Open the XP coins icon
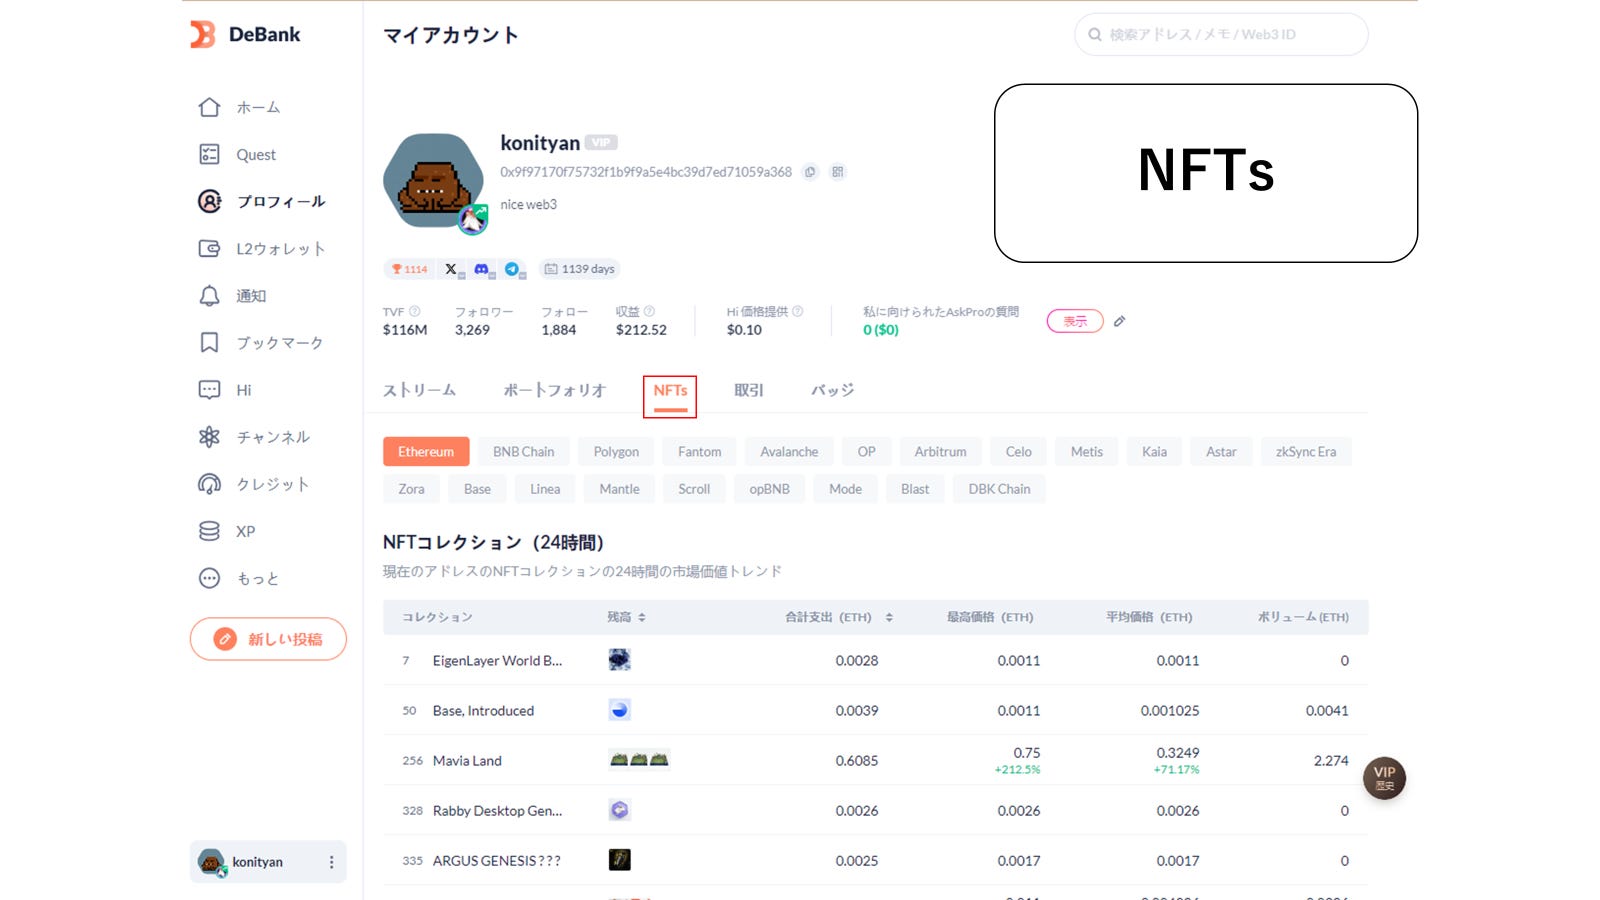This screenshot has width=1600, height=900. point(209,531)
